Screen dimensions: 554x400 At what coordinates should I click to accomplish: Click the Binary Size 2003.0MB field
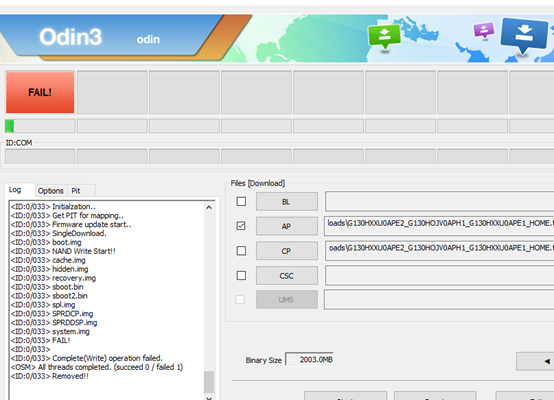(x=310, y=360)
